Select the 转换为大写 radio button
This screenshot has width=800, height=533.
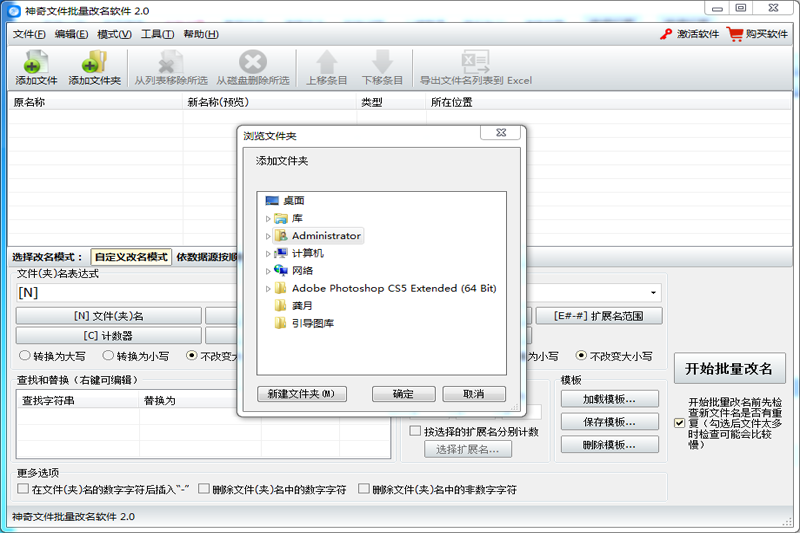(x=26, y=355)
